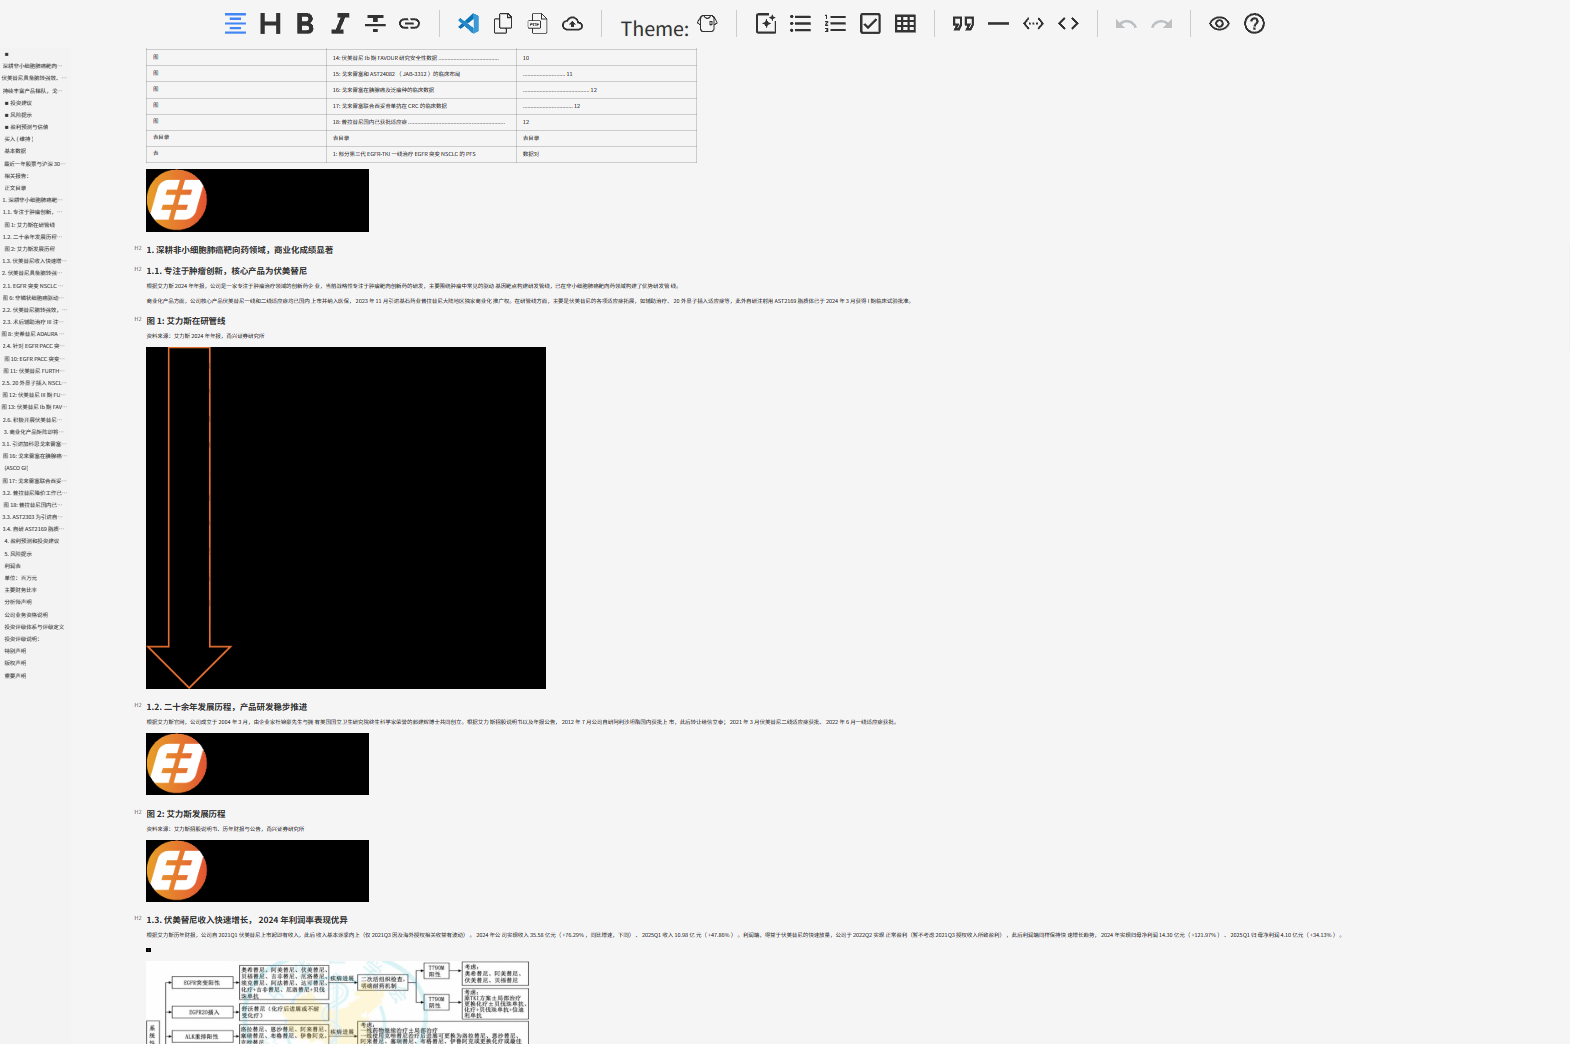Open outline entry 重要声明
This screenshot has height=1044, width=1570.
pos(16,676)
